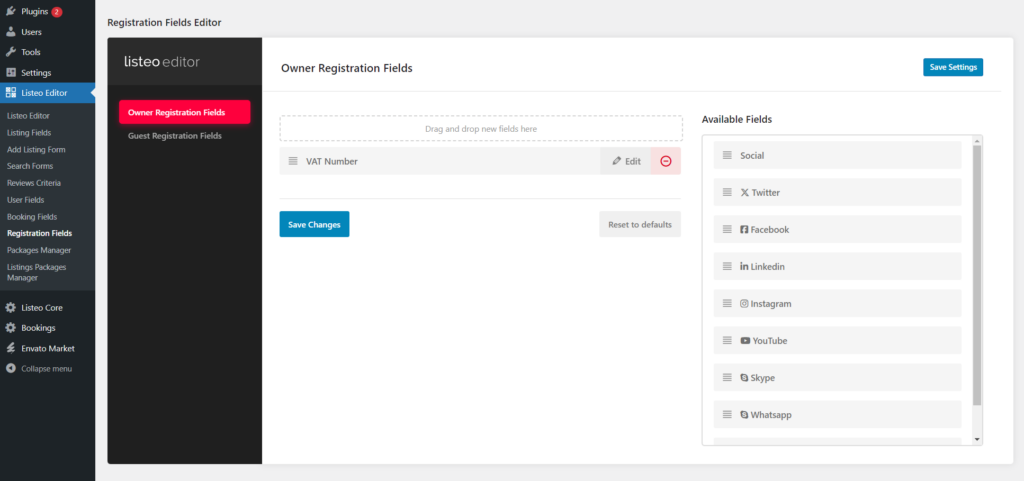This screenshot has width=1024, height=481.
Task: Click the Skype logo icon
Action: click(744, 377)
